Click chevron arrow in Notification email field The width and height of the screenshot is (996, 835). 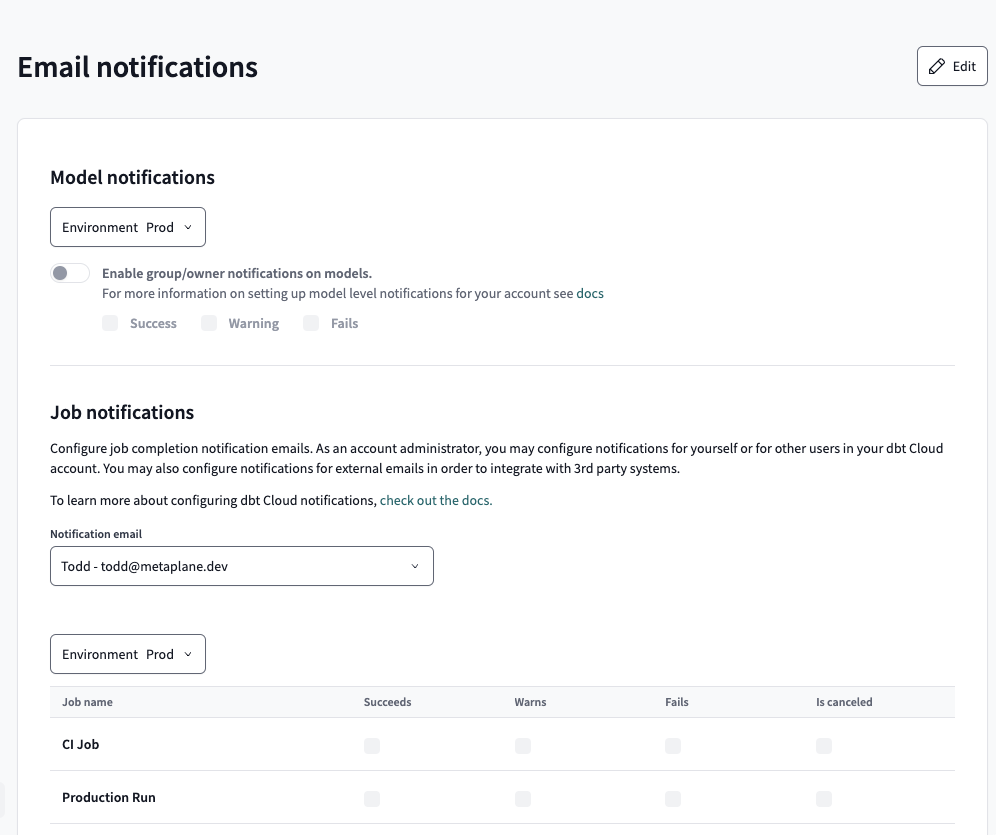coord(415,566)
